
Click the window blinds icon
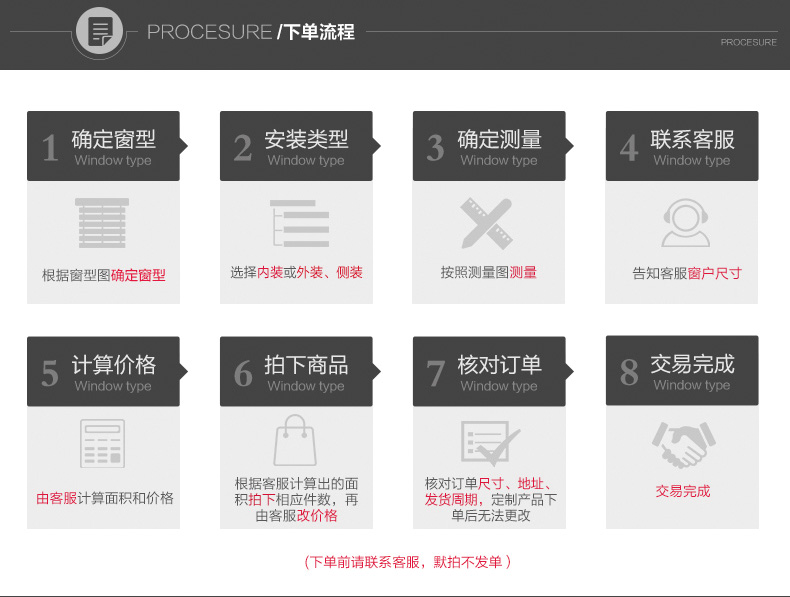coord(102,223)
